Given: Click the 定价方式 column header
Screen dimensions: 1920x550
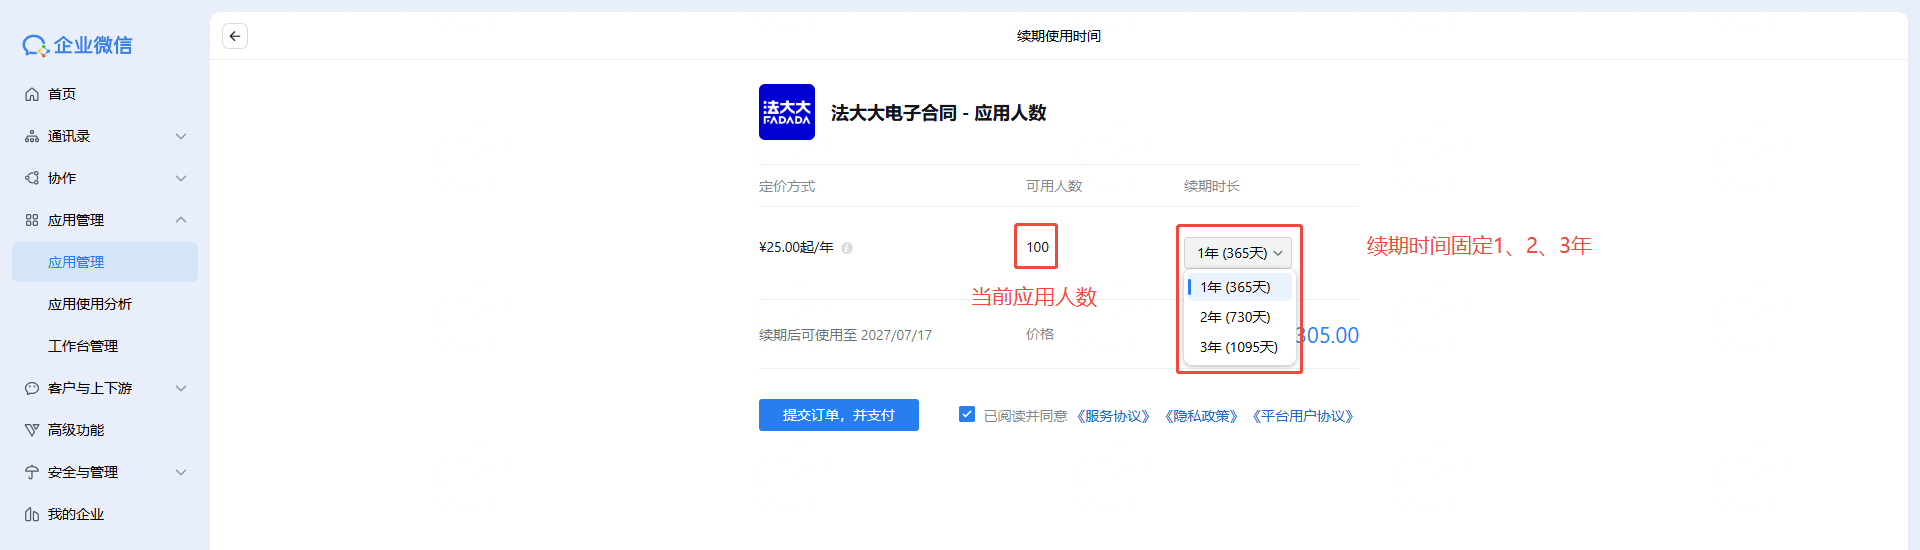Looking at the screenshot, I should pyautogui.click(x=787, y=186).
